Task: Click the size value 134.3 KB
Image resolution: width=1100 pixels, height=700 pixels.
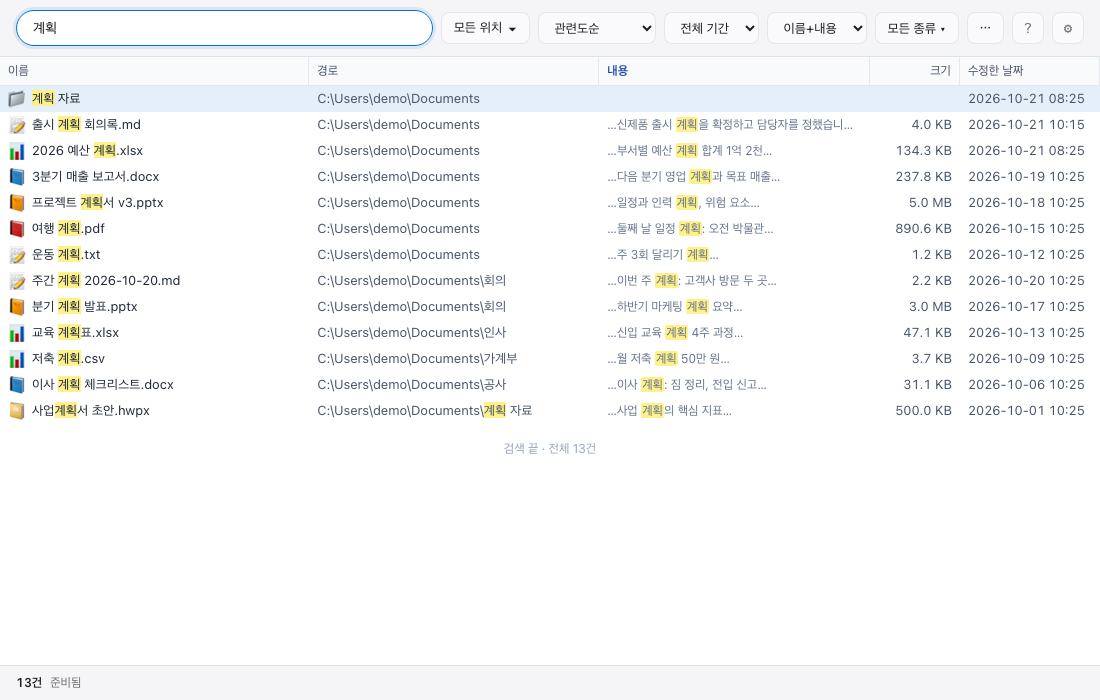Action: pos(923,150)
